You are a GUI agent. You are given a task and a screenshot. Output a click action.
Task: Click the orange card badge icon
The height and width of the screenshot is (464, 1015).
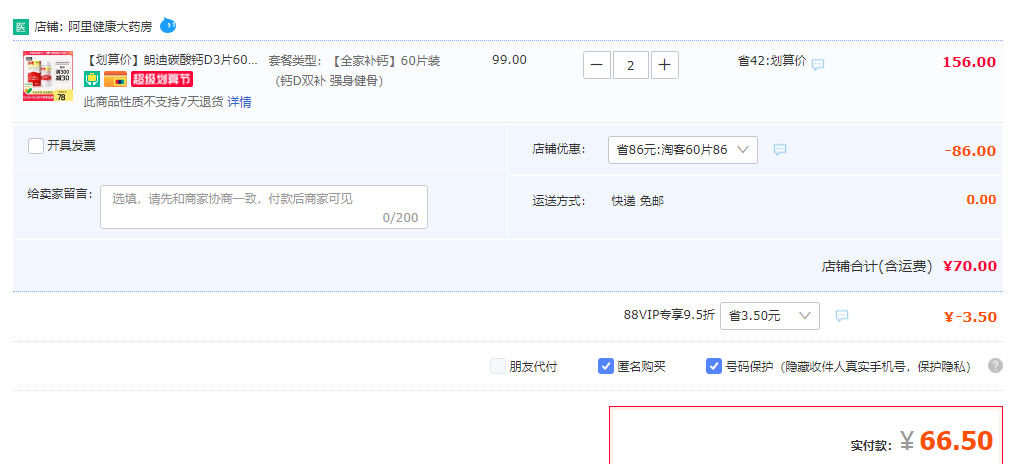click(x=115, y=79)
